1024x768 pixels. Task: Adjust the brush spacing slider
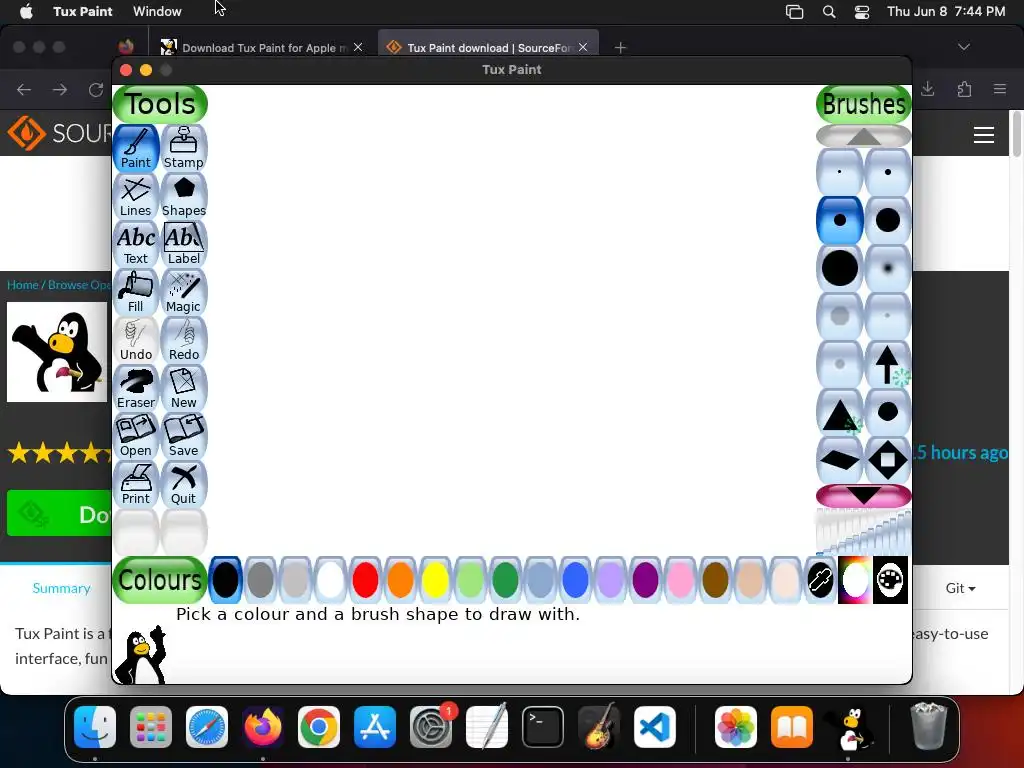click(863, 532)
